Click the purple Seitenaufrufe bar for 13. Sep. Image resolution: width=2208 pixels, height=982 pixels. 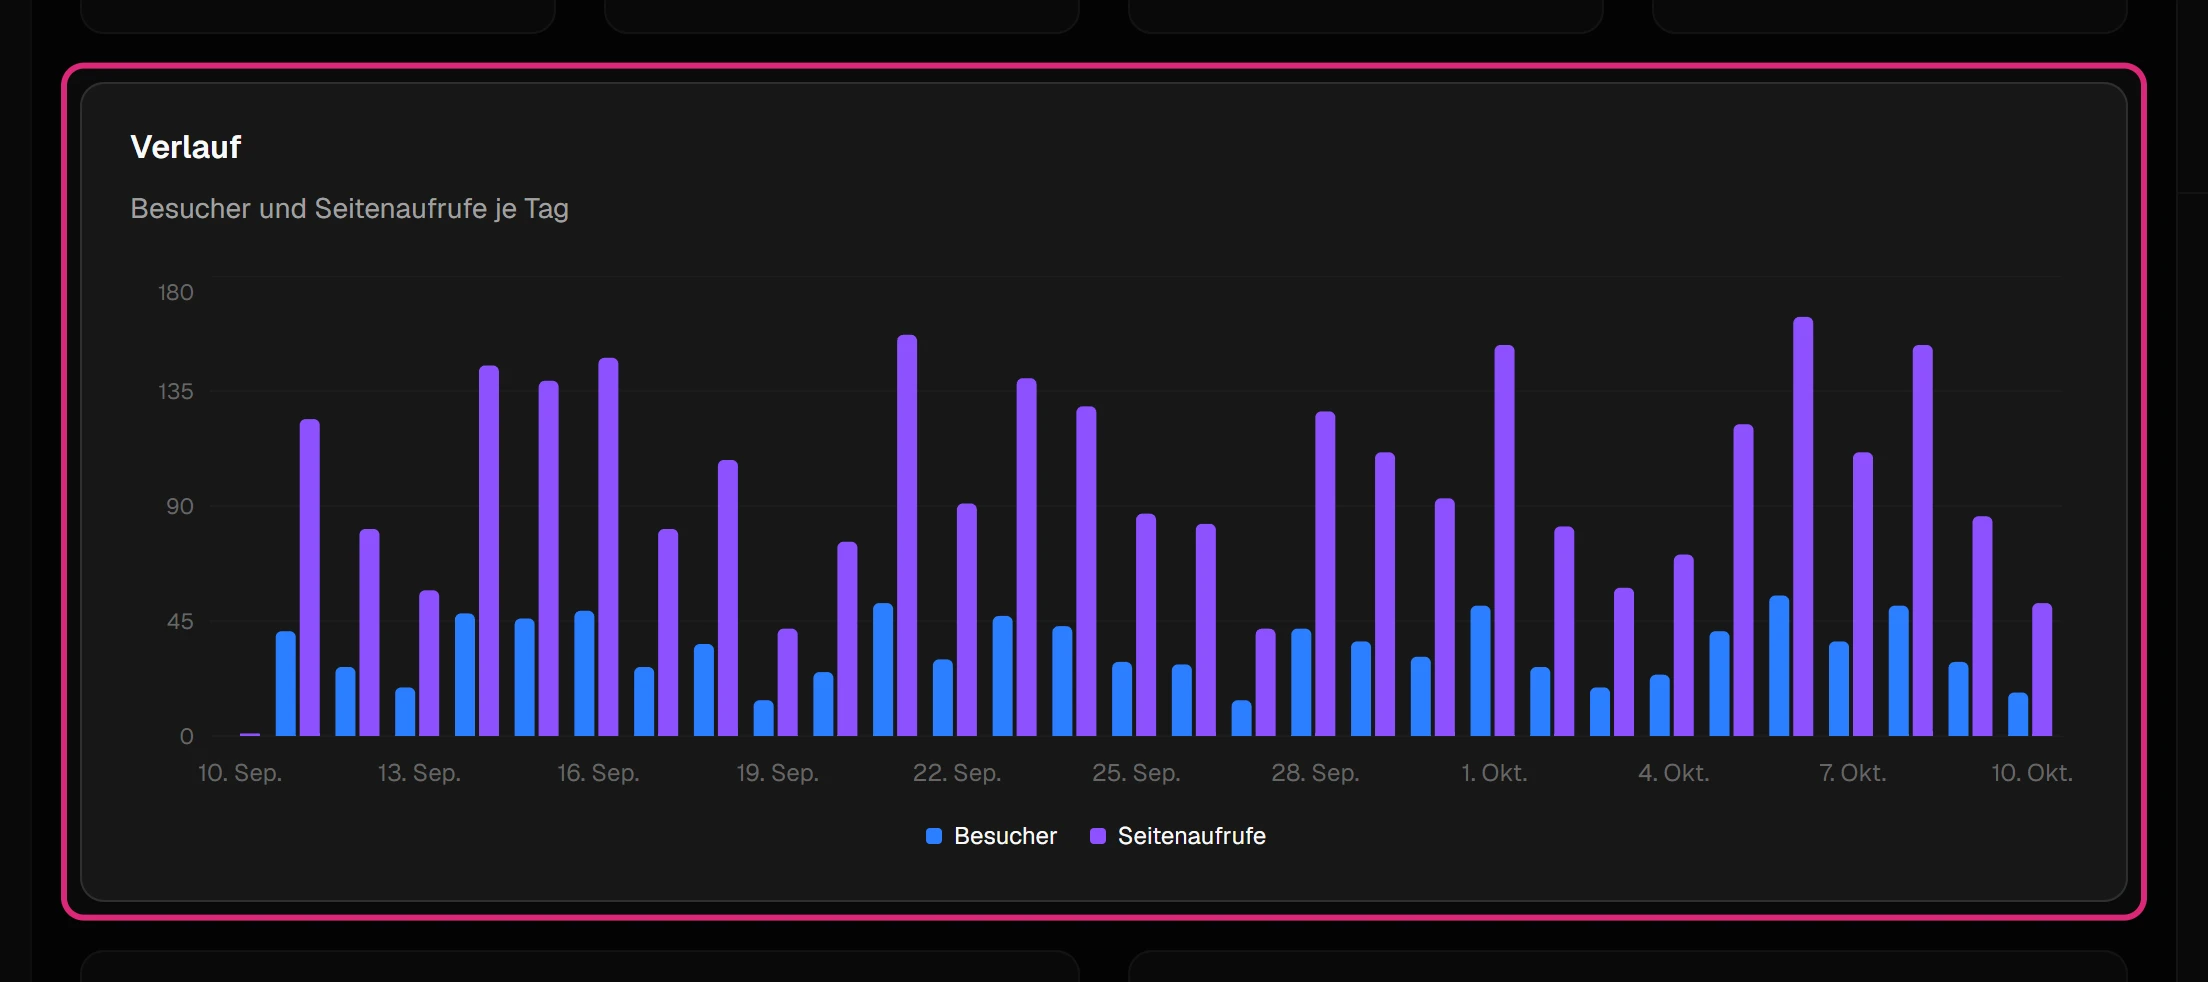point(429,663)
